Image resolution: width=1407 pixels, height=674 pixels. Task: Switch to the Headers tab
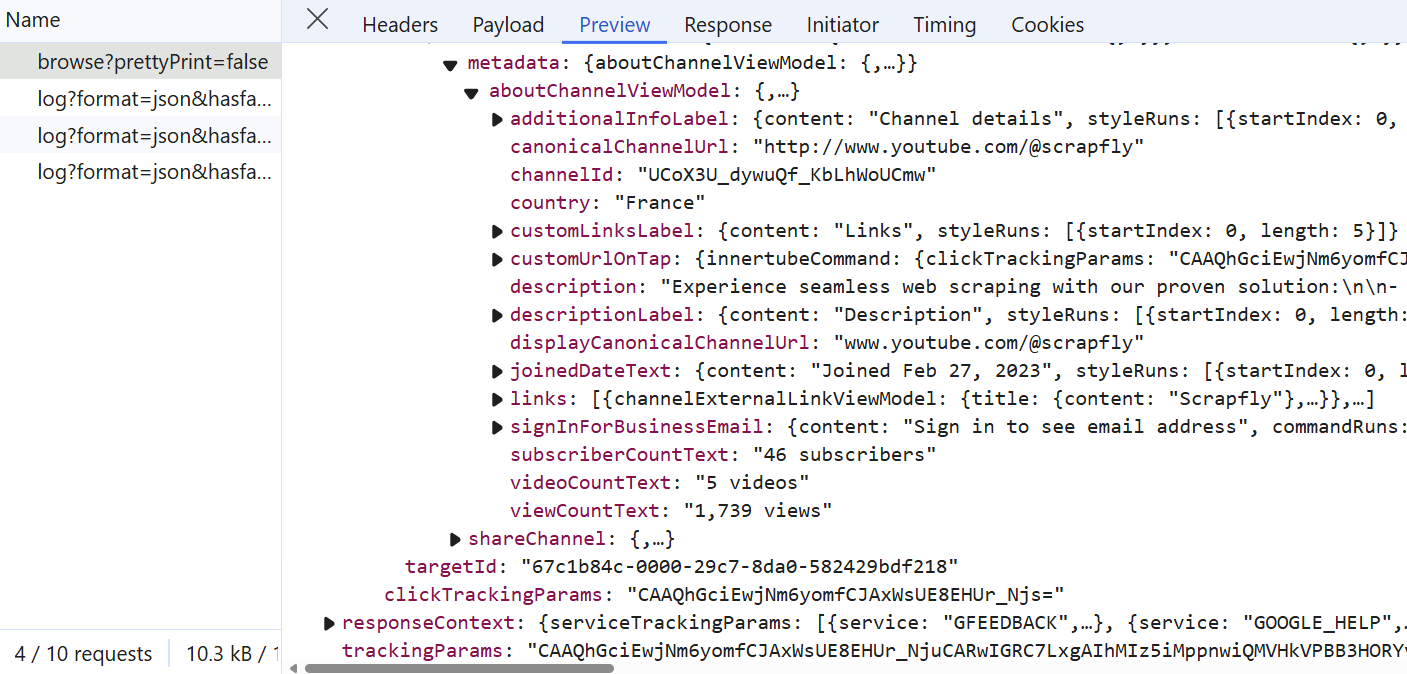pos(400,25)
